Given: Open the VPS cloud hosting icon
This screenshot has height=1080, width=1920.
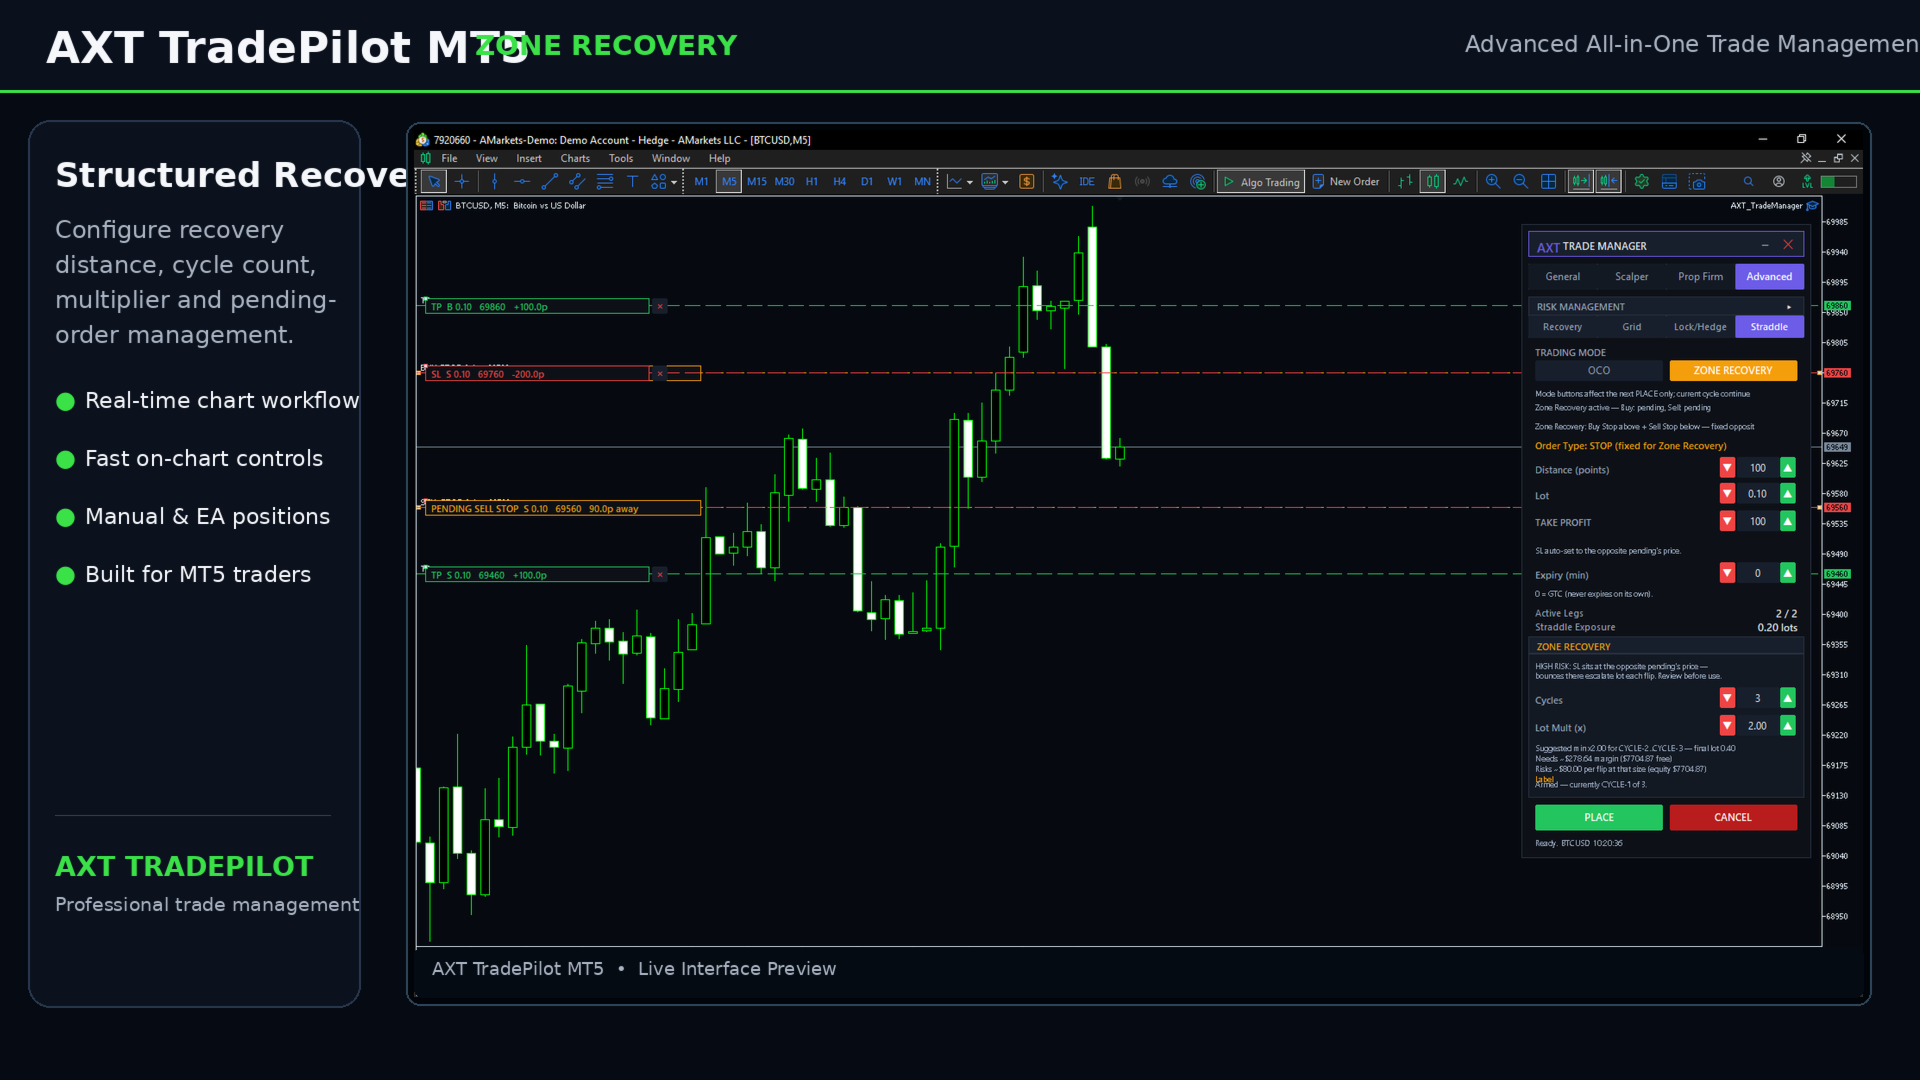Looking at the screenshot, I should tap(1170, 182).
